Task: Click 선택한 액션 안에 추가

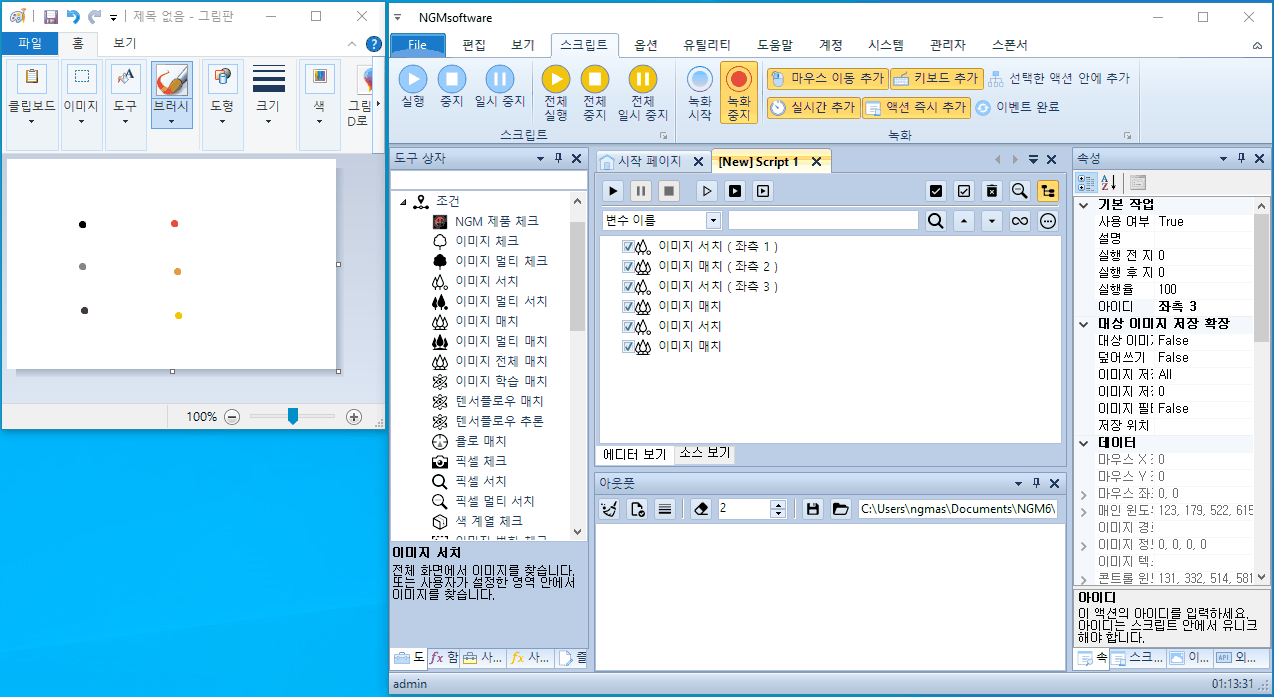Action: (x=1059, y=78)
